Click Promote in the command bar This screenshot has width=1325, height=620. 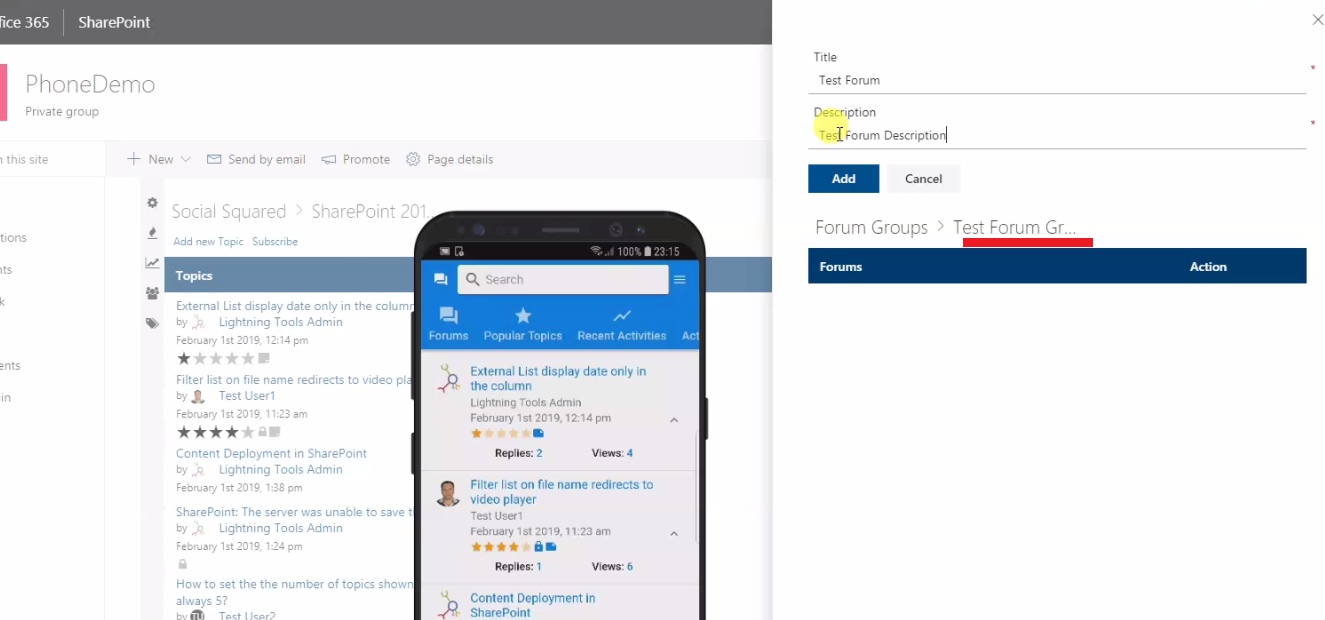click(x=355, y=159)
